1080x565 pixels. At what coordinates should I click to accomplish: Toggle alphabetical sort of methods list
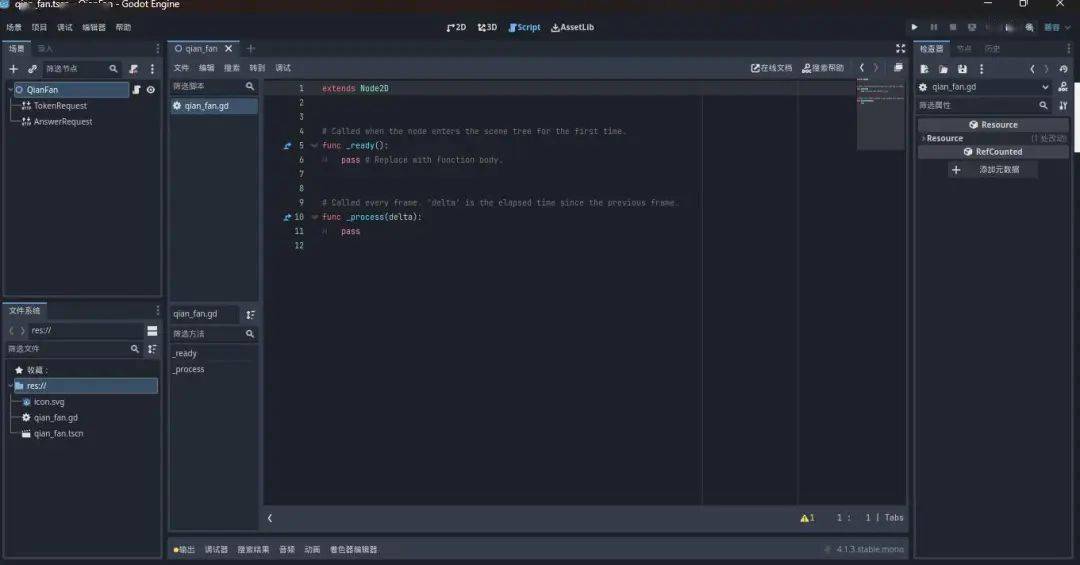(250, 315)
